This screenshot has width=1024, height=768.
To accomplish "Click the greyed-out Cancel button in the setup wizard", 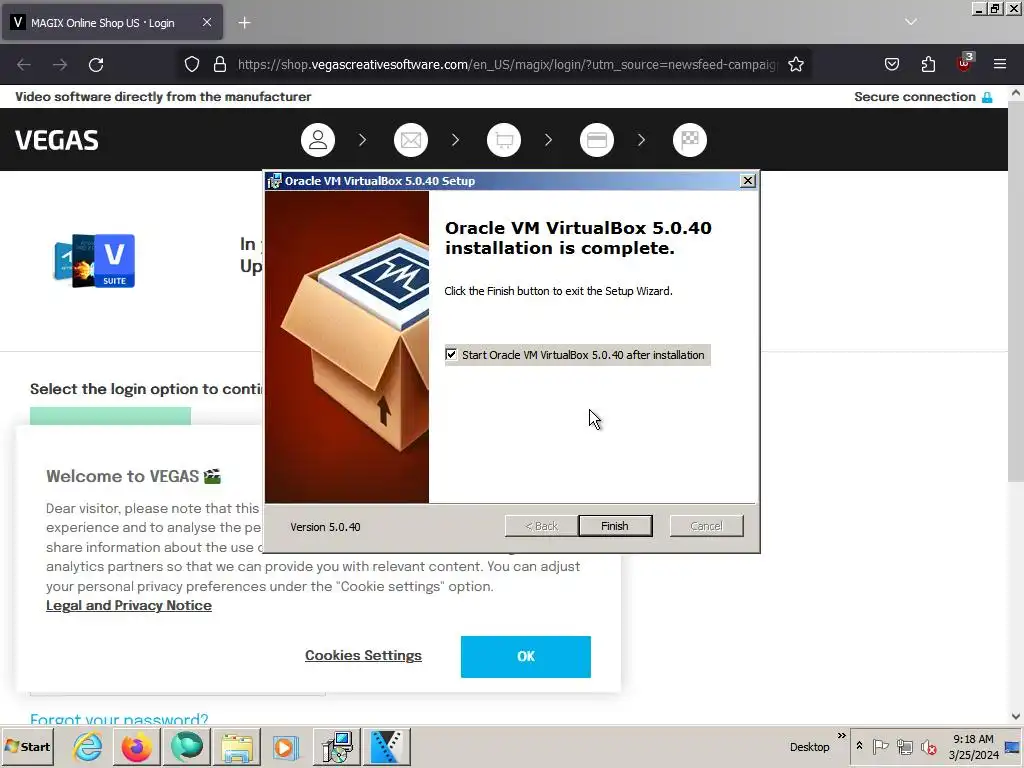I will pyautogui.click(x=707, y=526).
